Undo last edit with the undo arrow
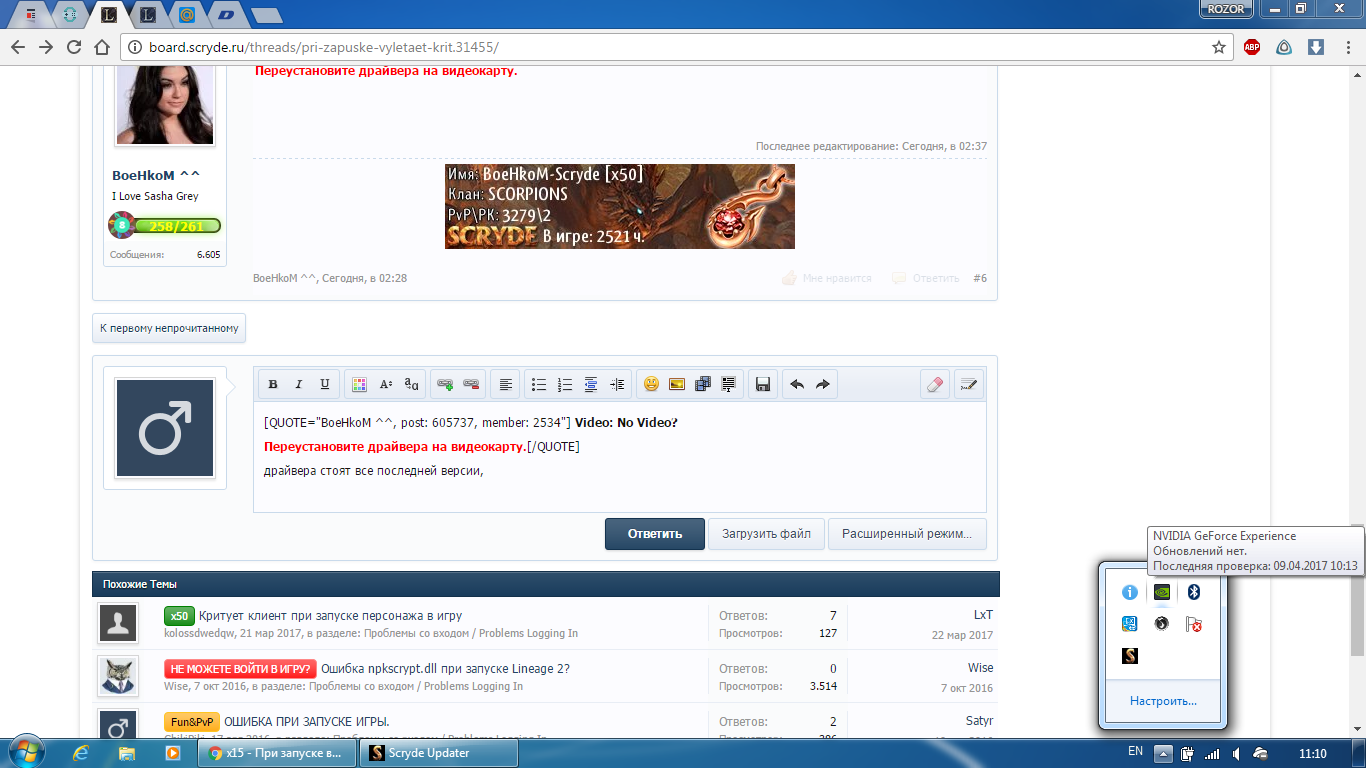Image resolution: width=1366 pixels, height=768 pixels. (x=797, y=384)
